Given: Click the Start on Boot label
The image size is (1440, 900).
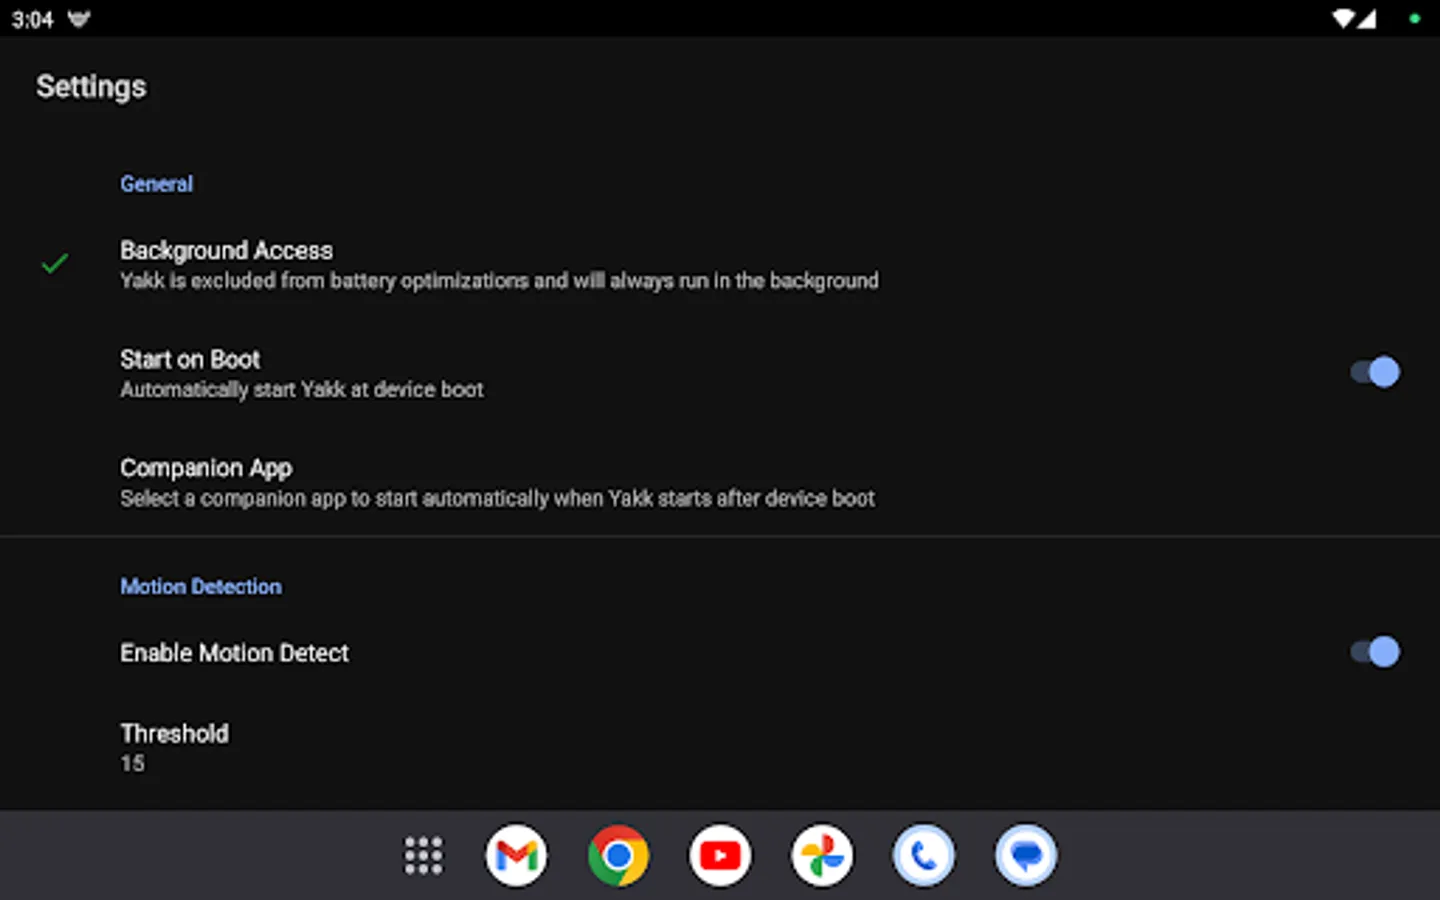Looking at the screenshot, I should 190,359.
